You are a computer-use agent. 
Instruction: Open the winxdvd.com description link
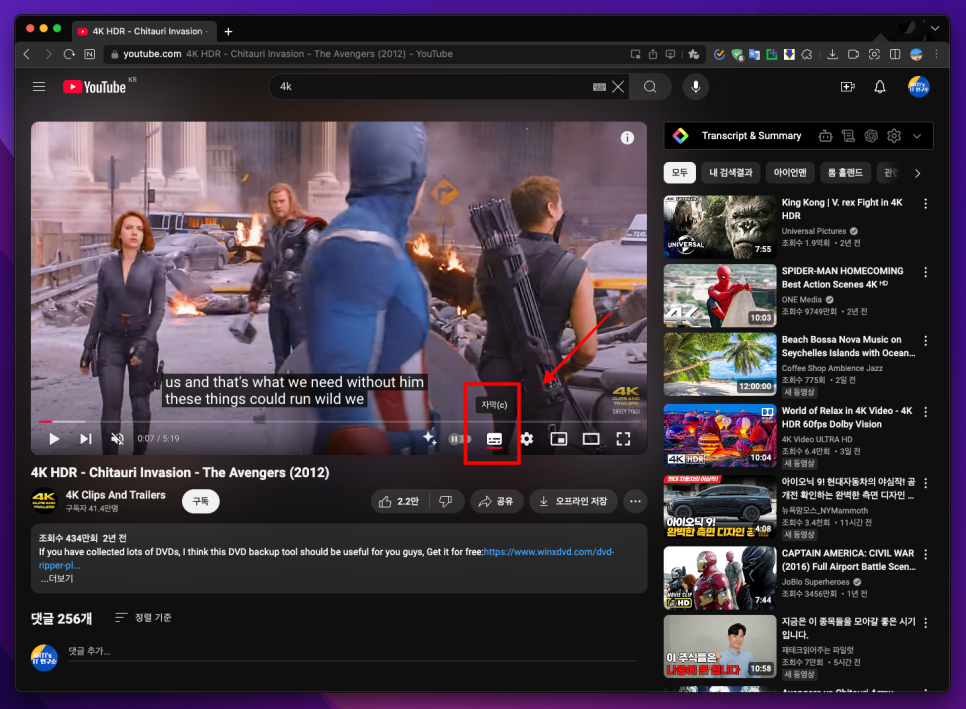point(548,552)
